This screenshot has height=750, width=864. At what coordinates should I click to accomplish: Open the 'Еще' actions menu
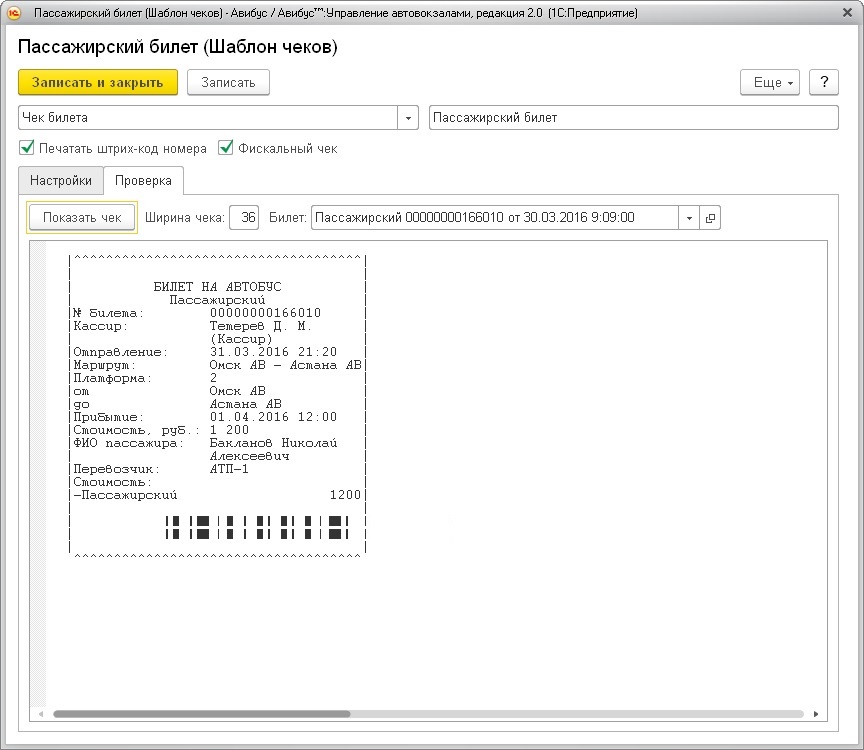769,82
